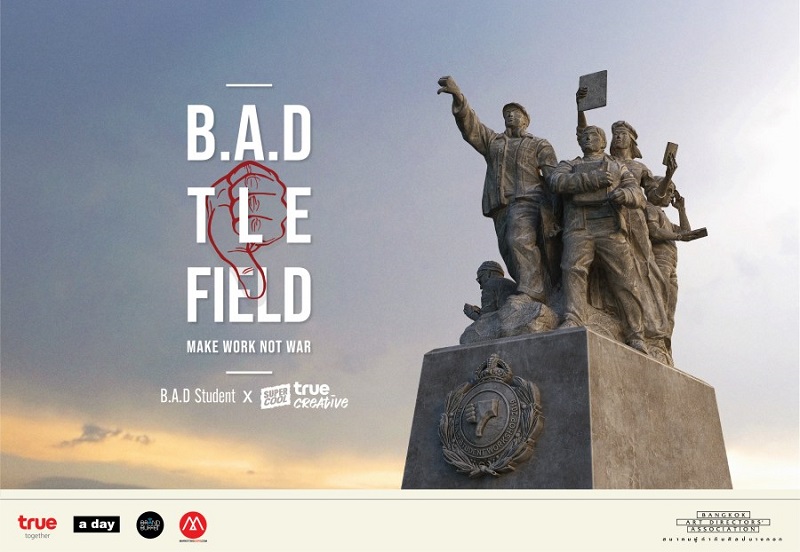Click the thumbs-down emblem on the pedestal
This screenshot has width=800, height=552.
pos(491,416)
